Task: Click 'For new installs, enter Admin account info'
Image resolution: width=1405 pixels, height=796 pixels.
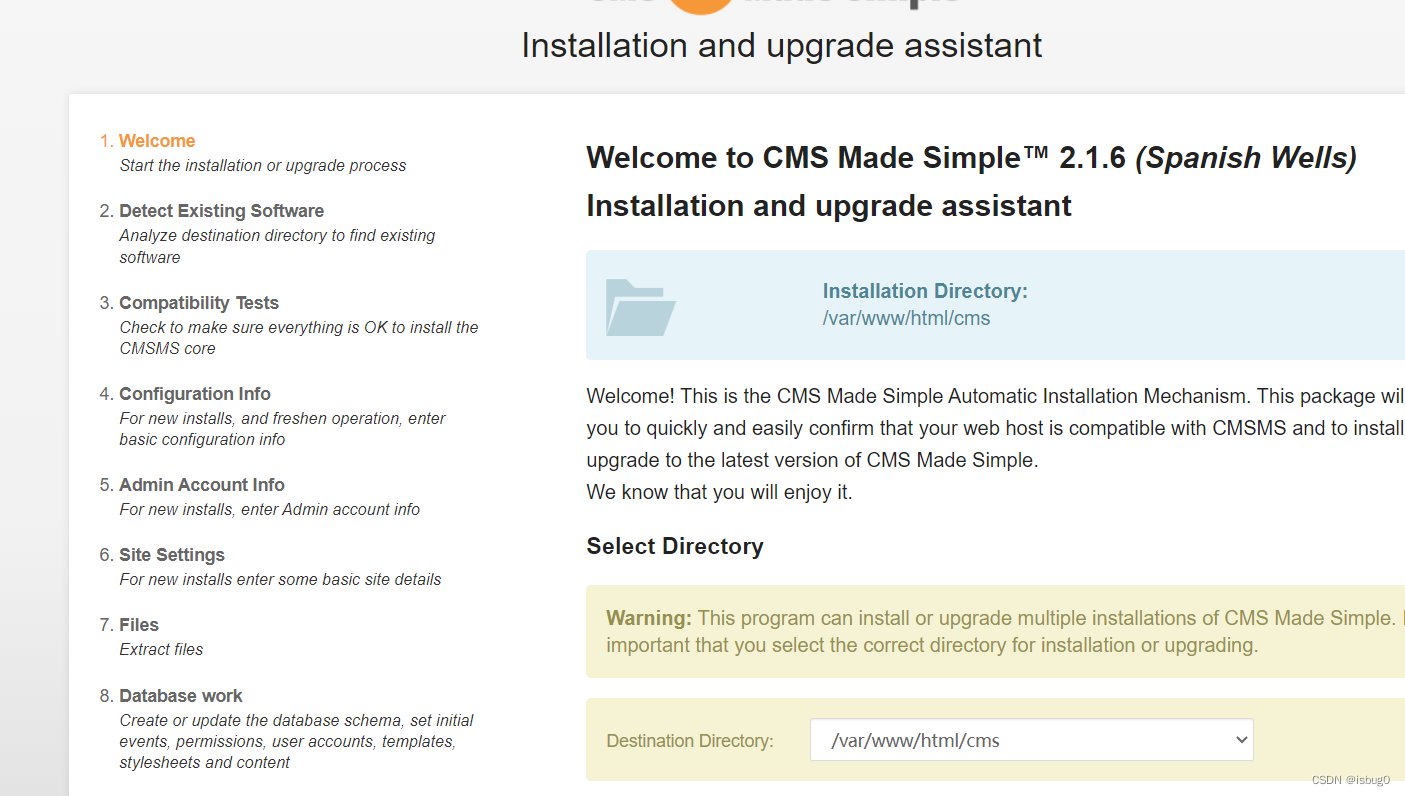Action: tap(270, 510)
